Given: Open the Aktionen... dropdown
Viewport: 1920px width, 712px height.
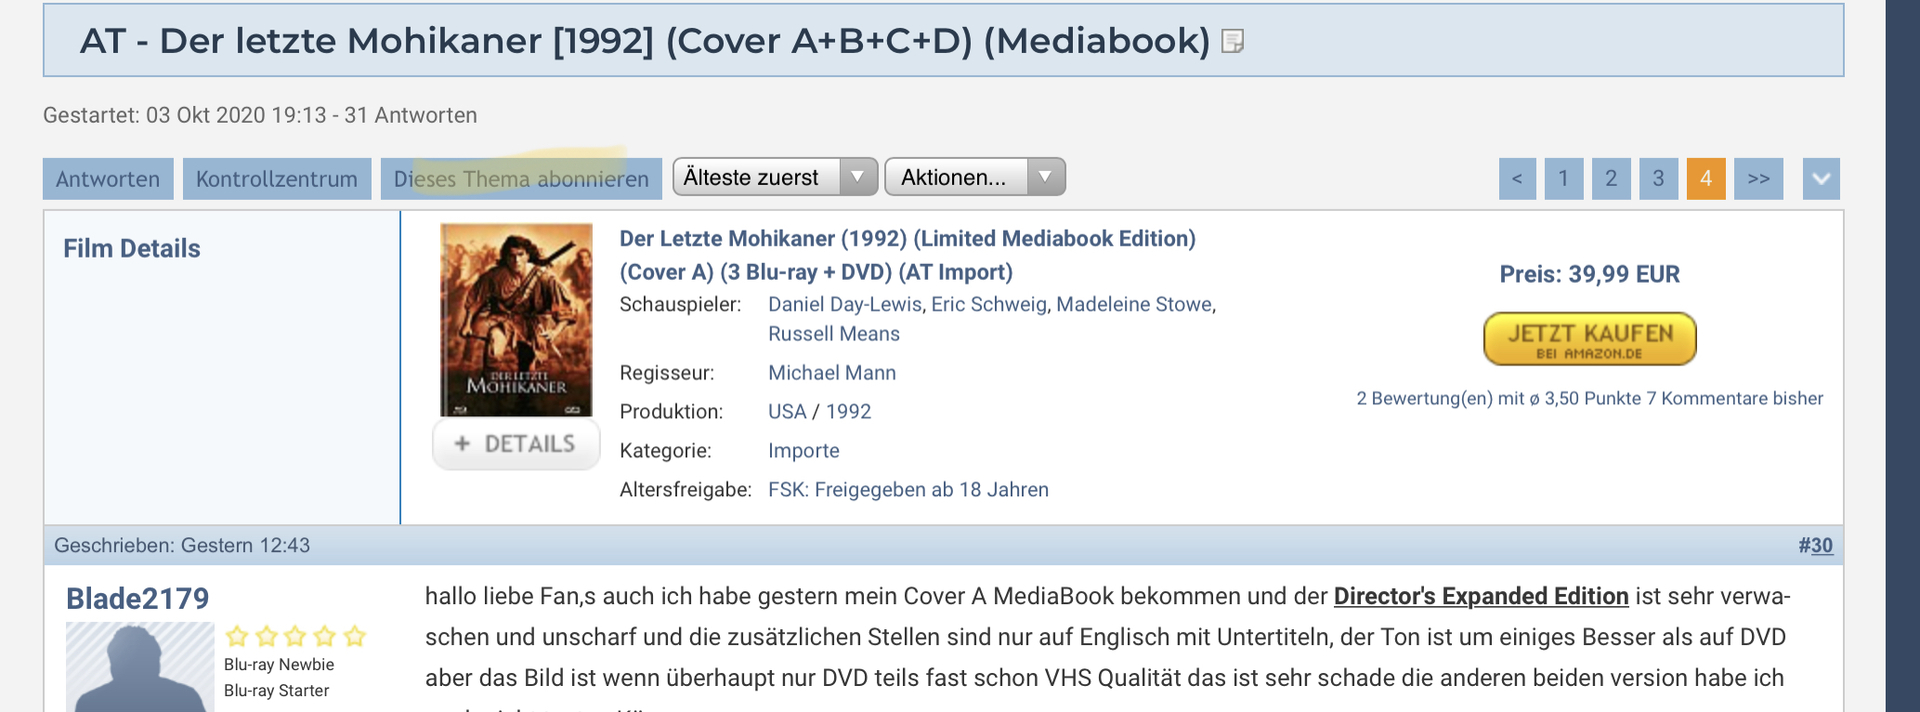Looking at the screenshot, I should pos(975,177).
